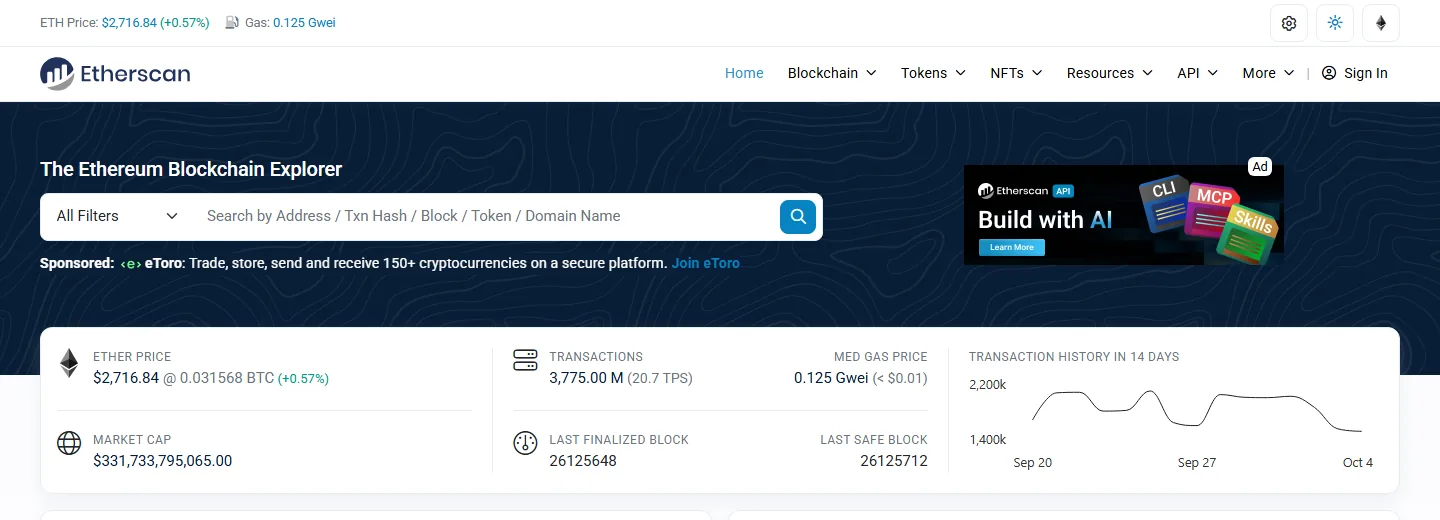Click the (20.7 TPS) text
Viewport: 1440px width, 520px height.
point(660,378)
